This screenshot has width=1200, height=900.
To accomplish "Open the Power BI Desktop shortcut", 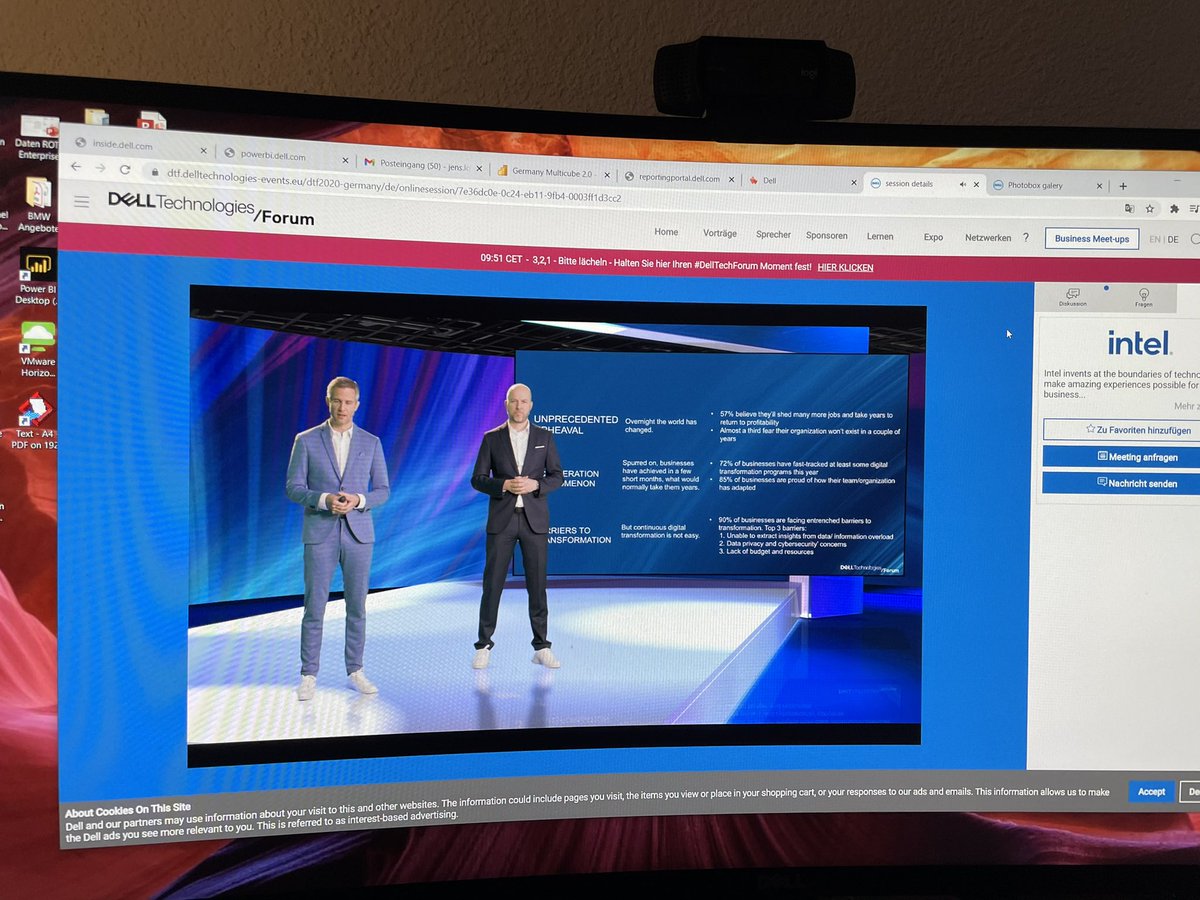I will [38, 279].
